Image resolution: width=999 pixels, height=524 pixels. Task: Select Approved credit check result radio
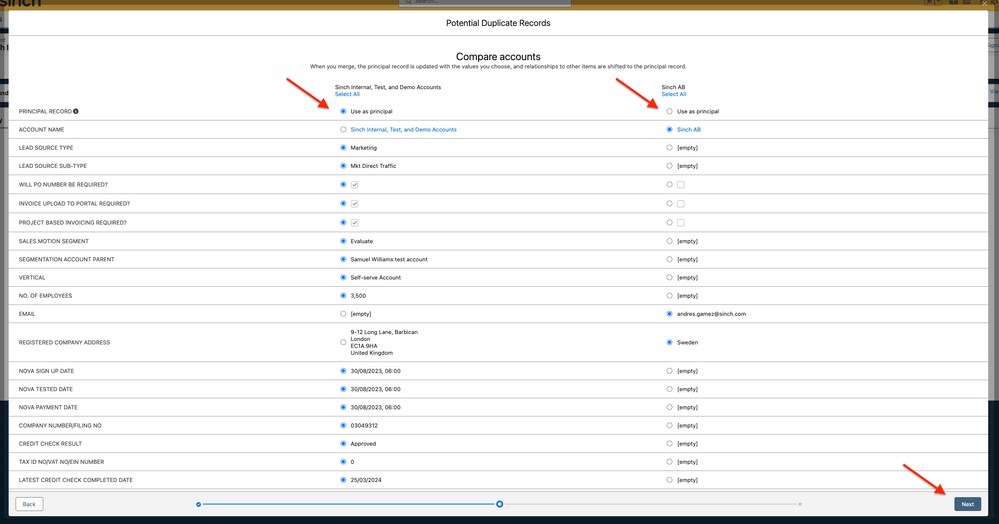[343, 444]
